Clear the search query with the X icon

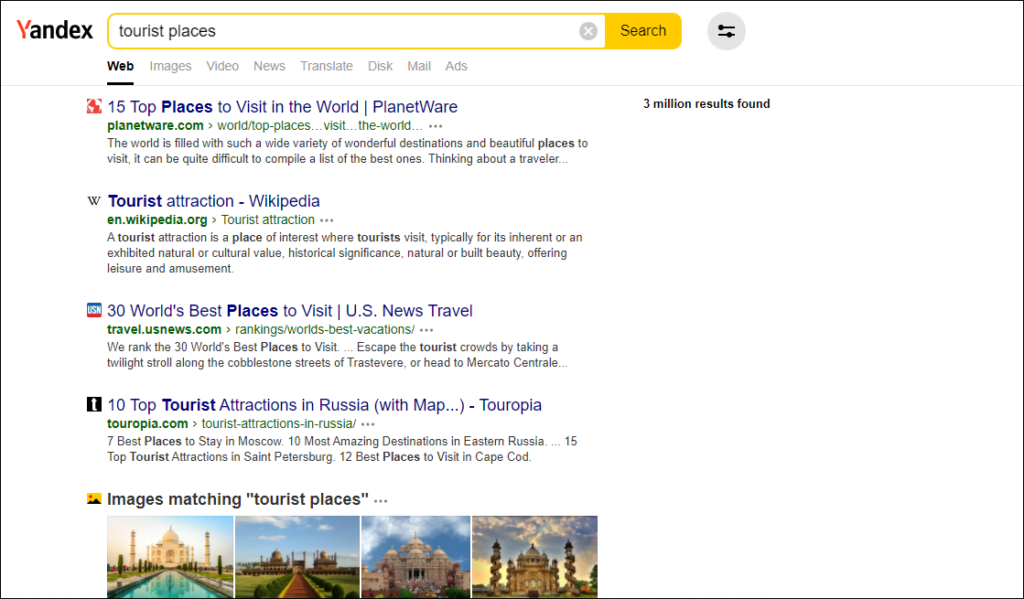588,31
